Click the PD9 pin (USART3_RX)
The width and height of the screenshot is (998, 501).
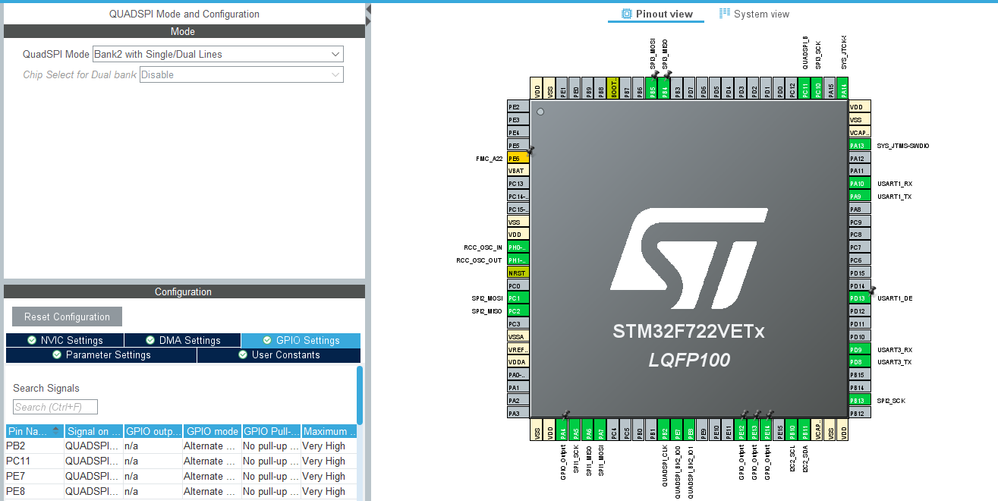[x=860, y=349]
